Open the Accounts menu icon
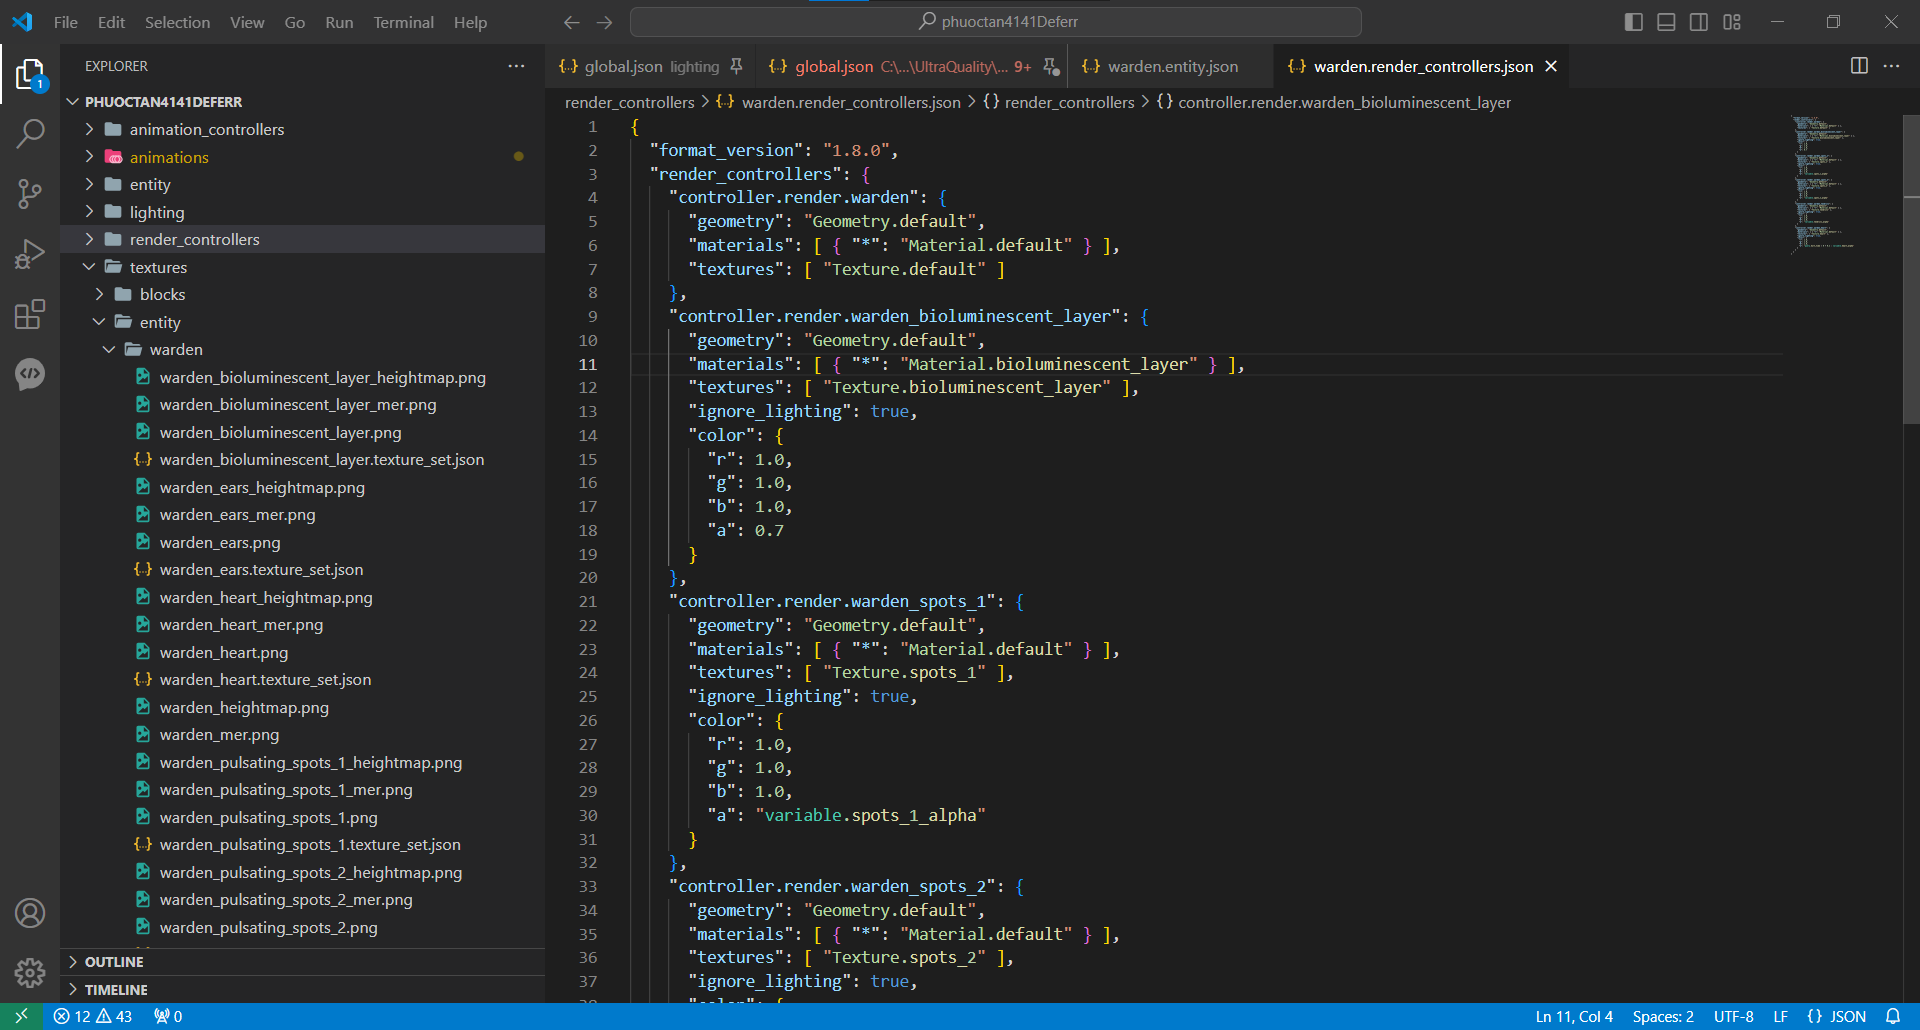This screenshot has width=1920, height=1030. [x=30, y=913]
